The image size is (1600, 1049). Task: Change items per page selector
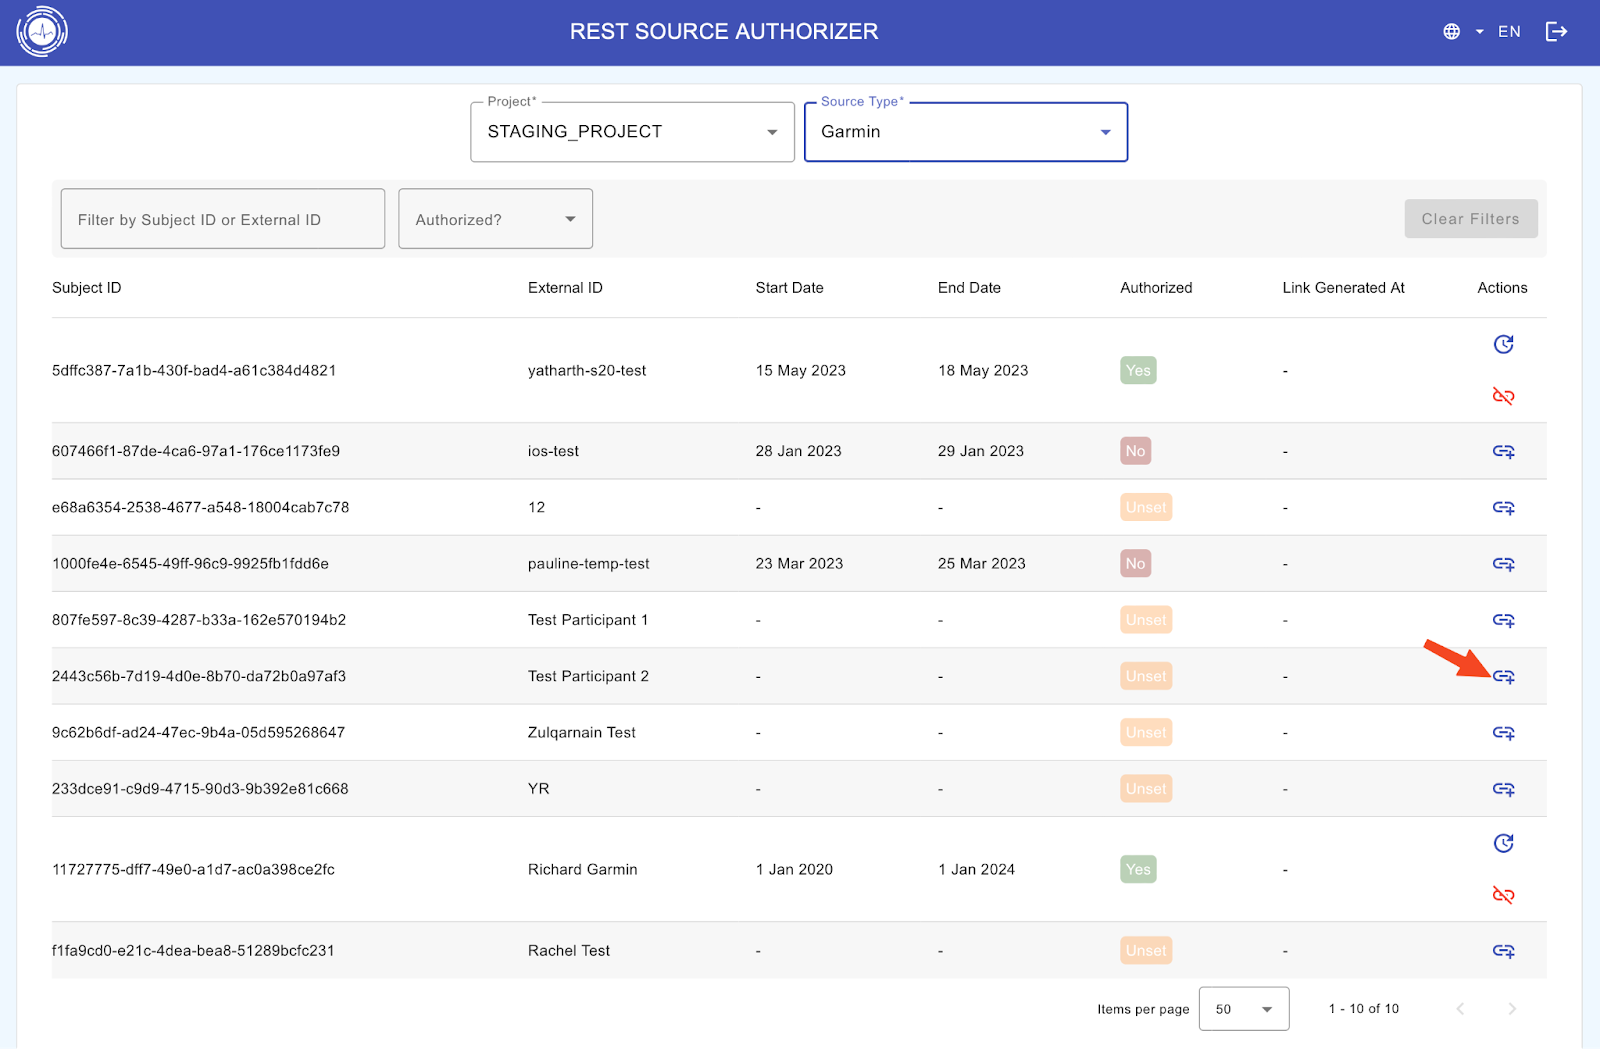[x=1243, y=1009]
